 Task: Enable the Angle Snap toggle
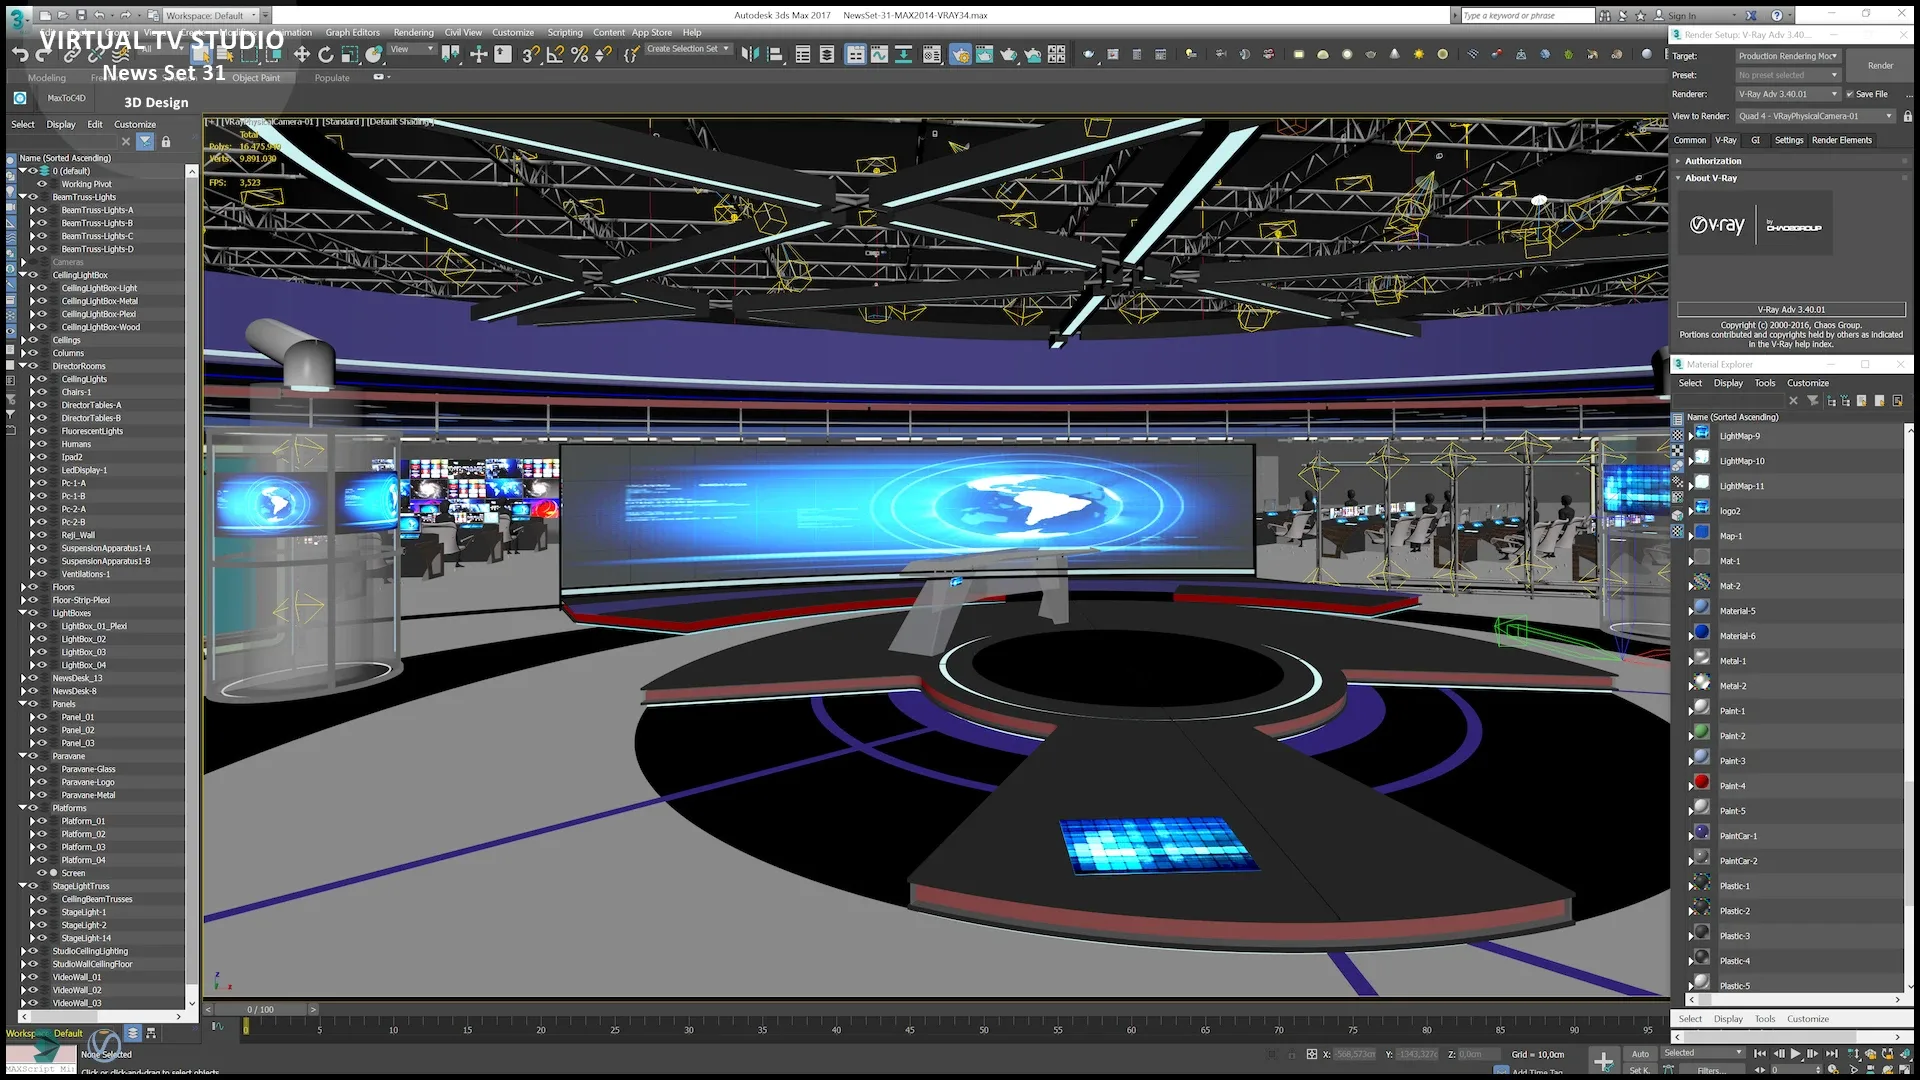click(555, 55)
